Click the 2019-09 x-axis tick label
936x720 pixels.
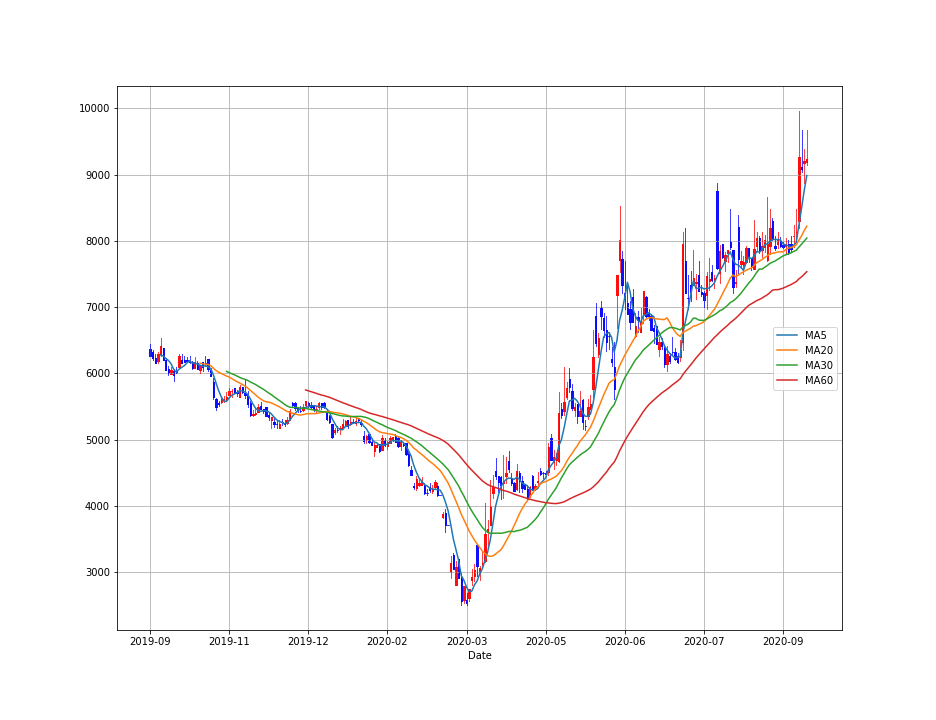(150, 641)
